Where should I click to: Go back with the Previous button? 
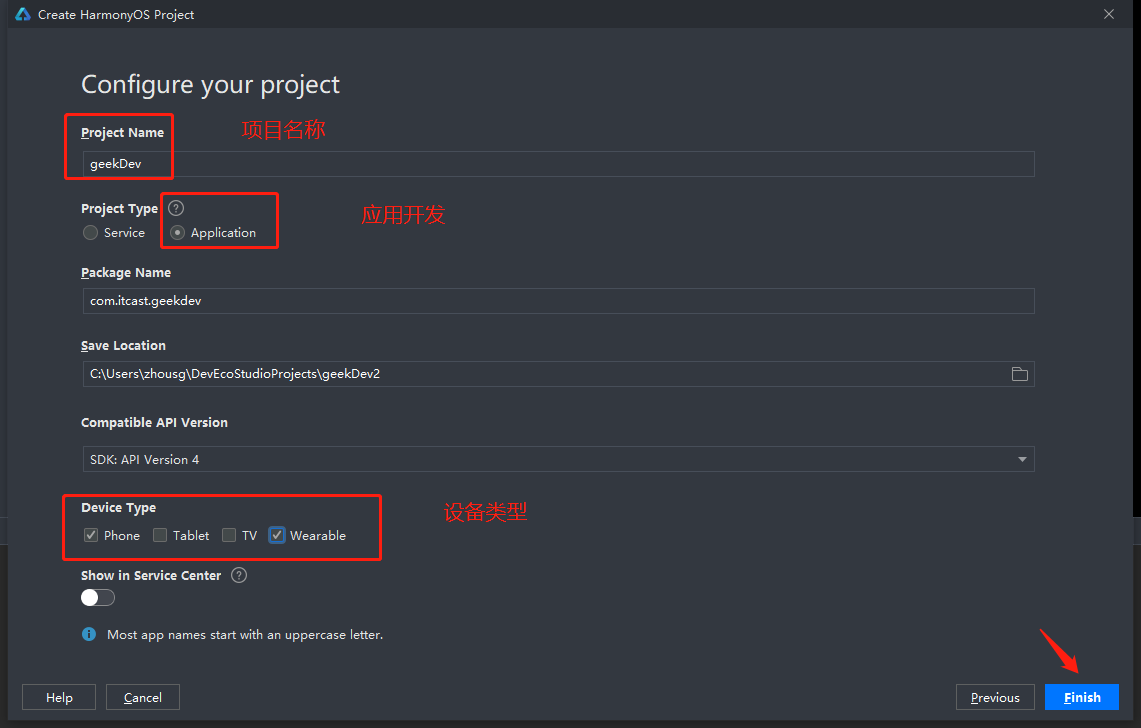pyautogui.click(x=994, y=697)
